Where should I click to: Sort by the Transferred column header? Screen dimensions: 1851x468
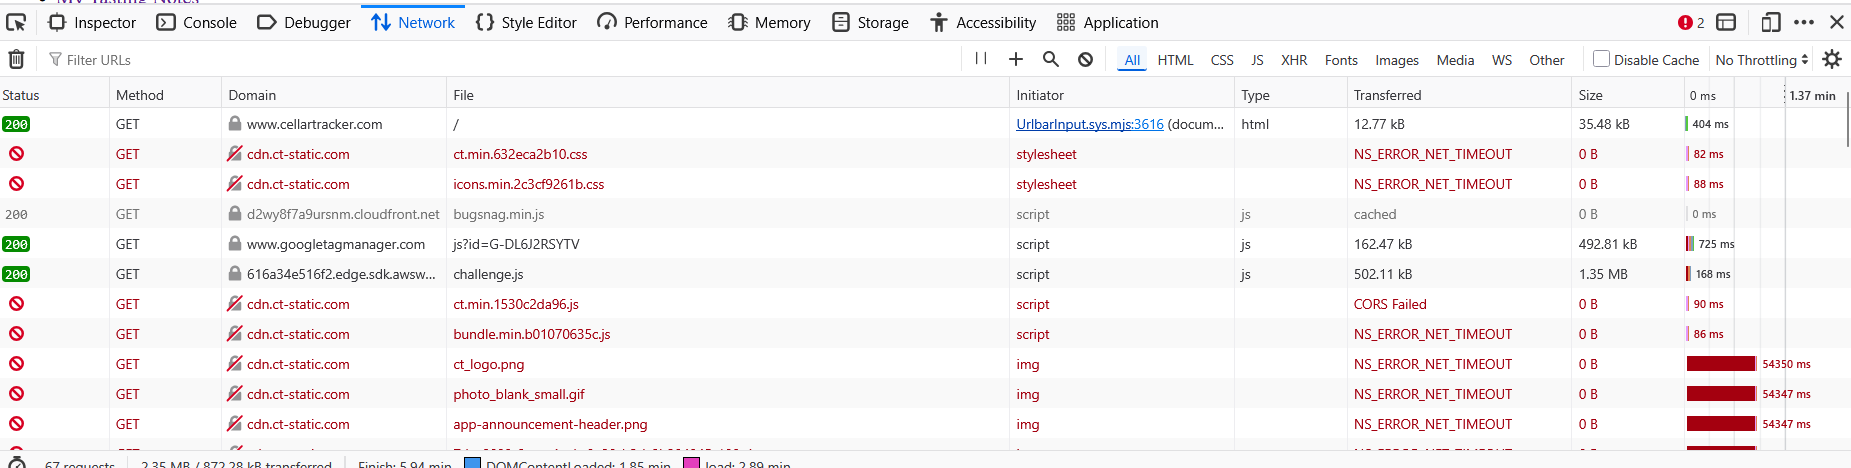(1387, 95)
